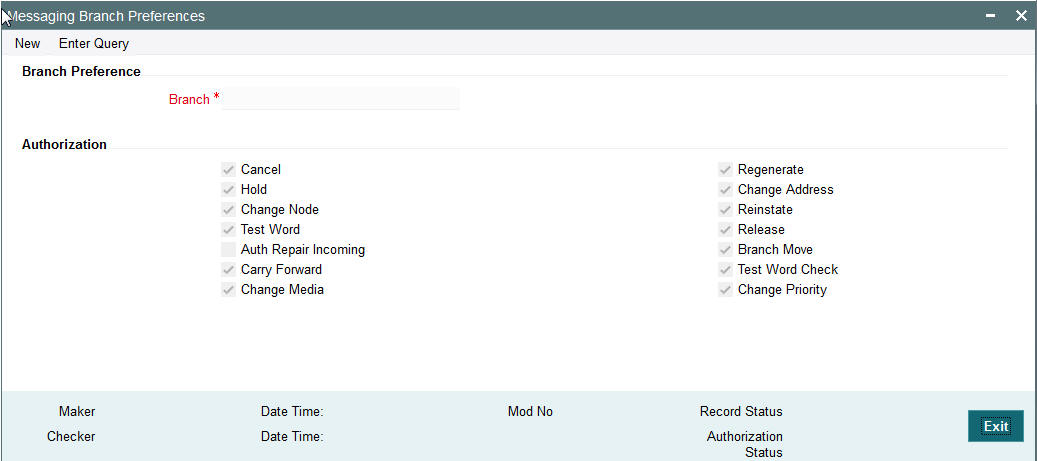Open Enter Query mode
The image size is (1037, 461).
click(94, 44)
